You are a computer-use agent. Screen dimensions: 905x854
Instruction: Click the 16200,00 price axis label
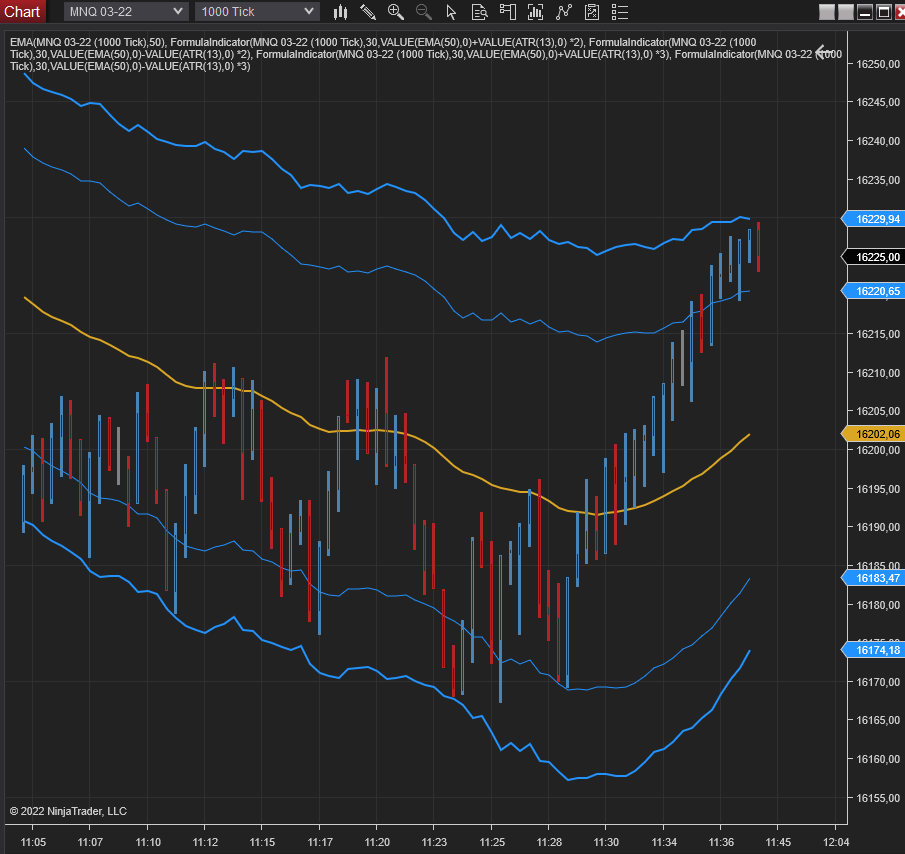[878, 450]
